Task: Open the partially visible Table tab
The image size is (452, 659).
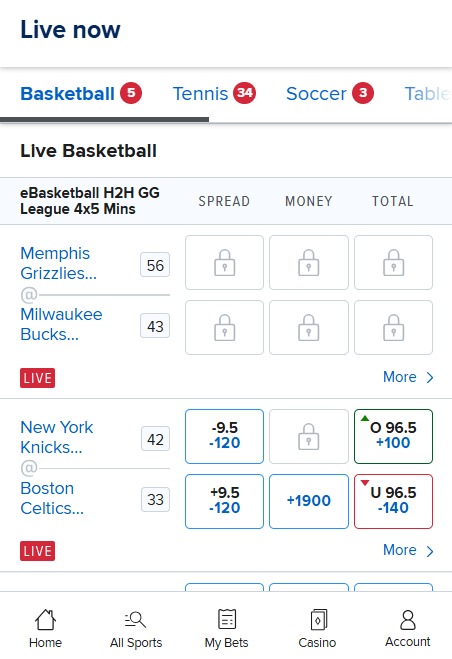Action: pos(428,93)
